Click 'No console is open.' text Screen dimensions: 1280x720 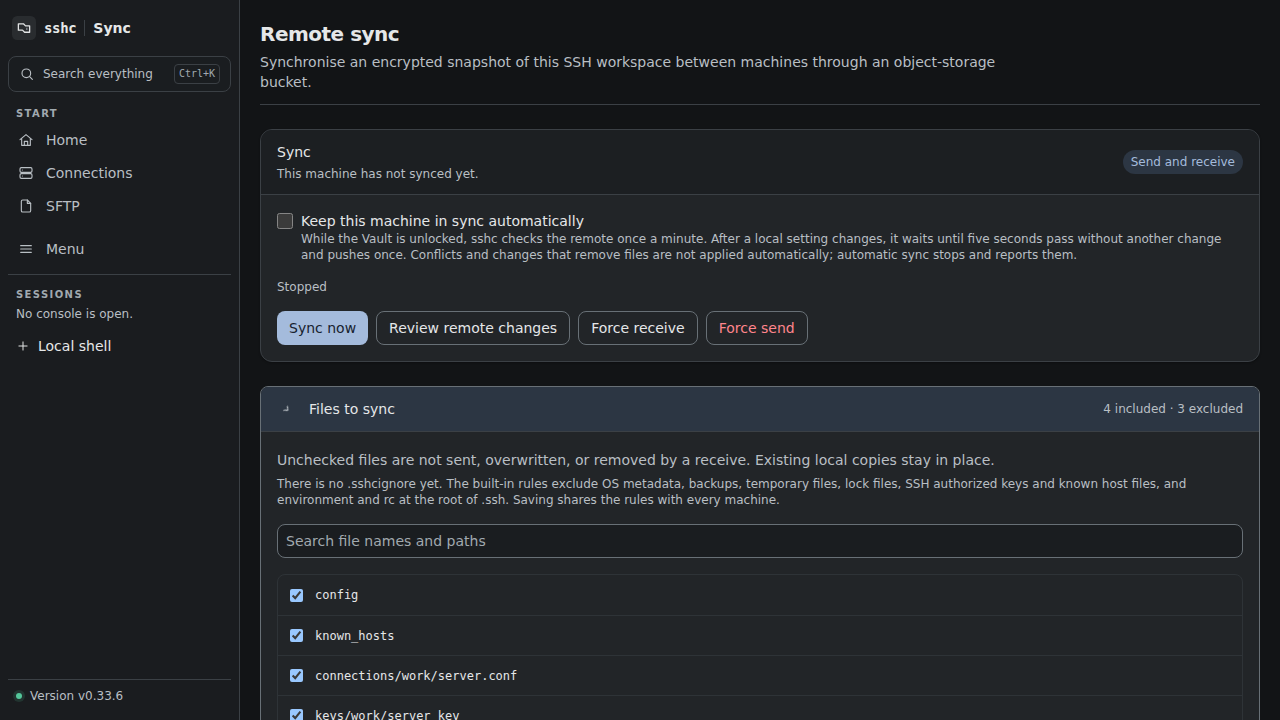pos(74,314)
